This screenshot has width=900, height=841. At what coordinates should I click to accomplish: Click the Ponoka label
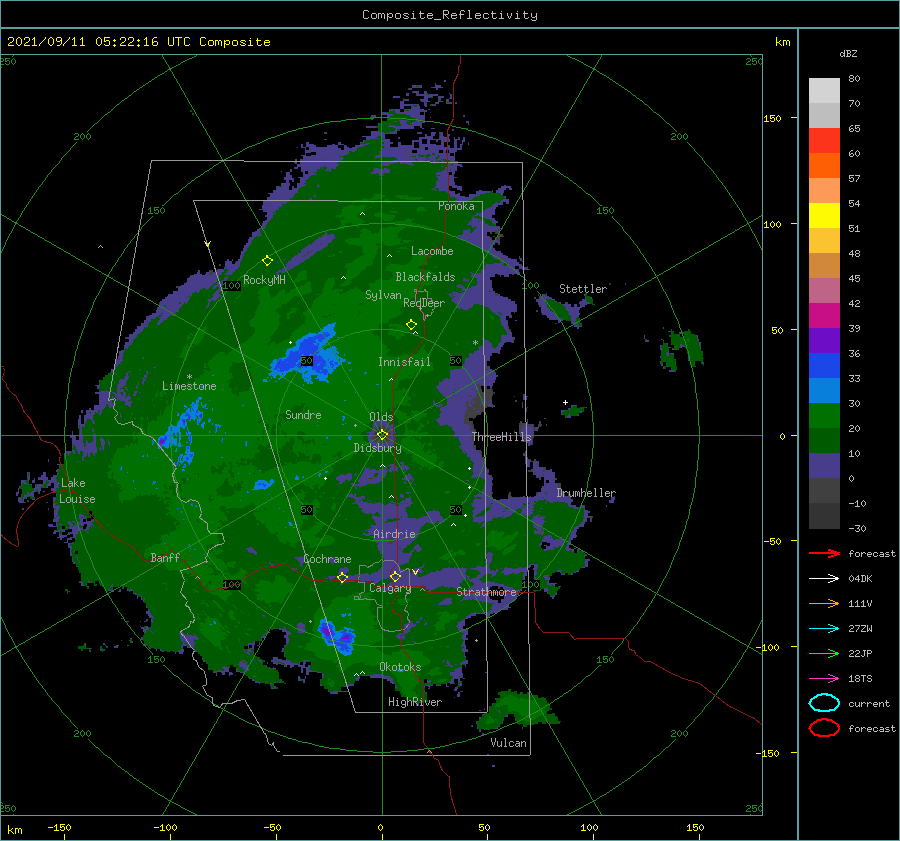pos(456,206)
